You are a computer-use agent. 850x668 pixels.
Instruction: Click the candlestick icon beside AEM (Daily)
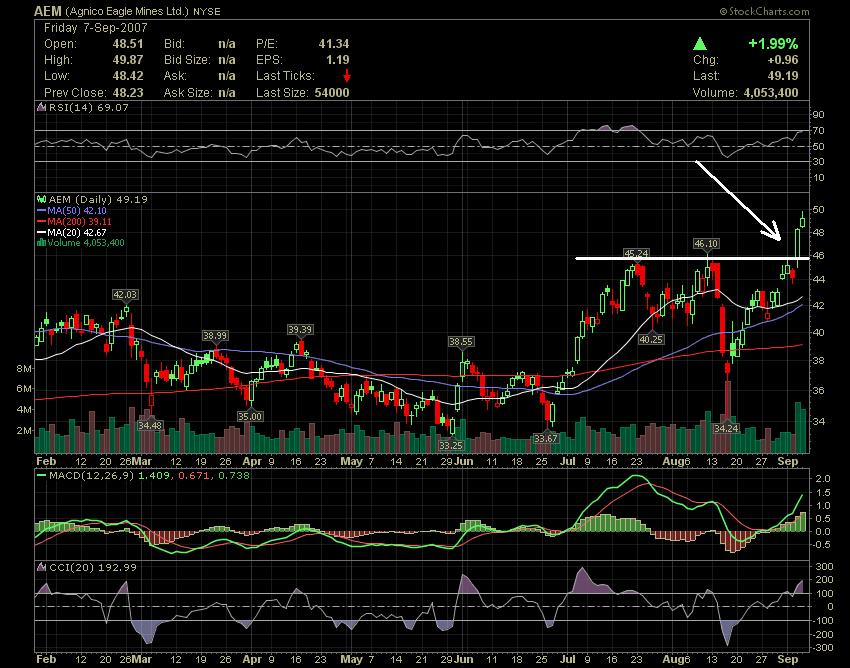click(x=41, y=200)
